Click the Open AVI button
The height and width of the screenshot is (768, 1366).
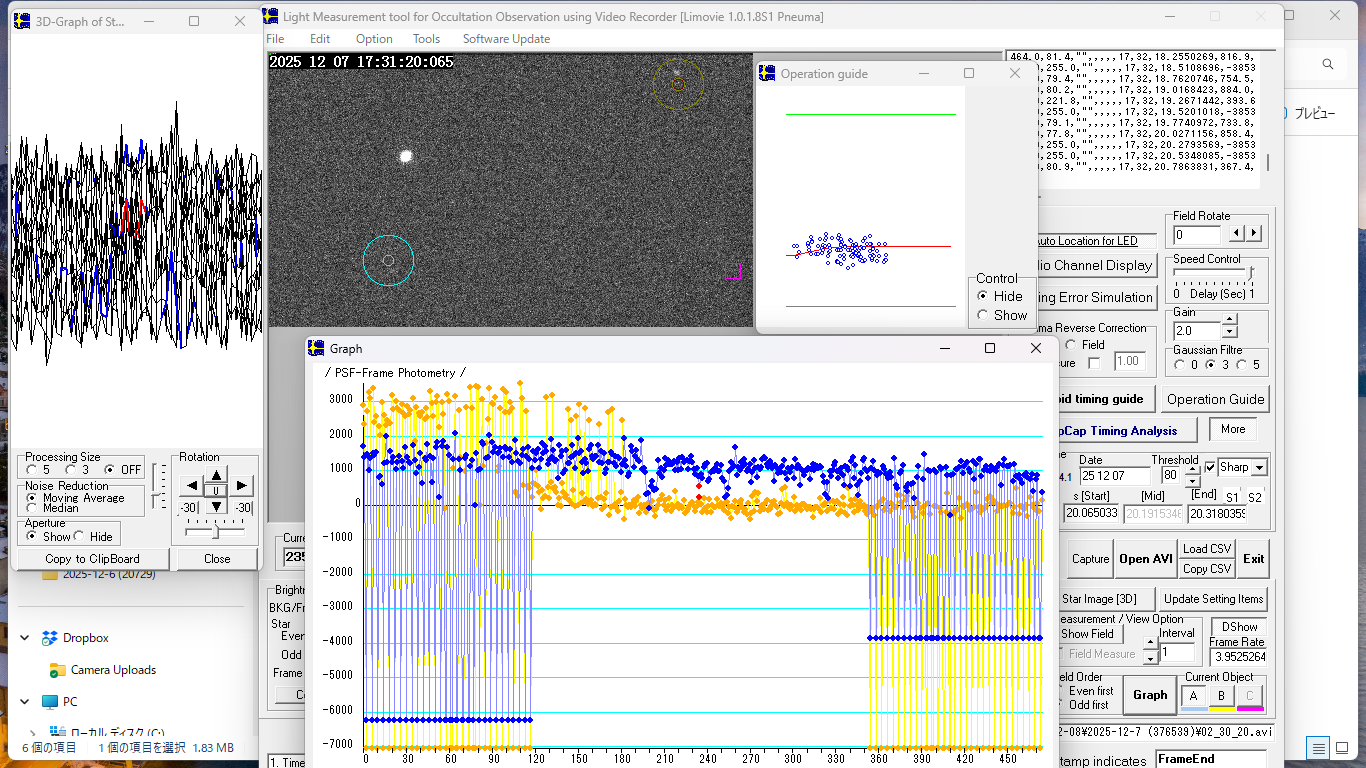1145,559
